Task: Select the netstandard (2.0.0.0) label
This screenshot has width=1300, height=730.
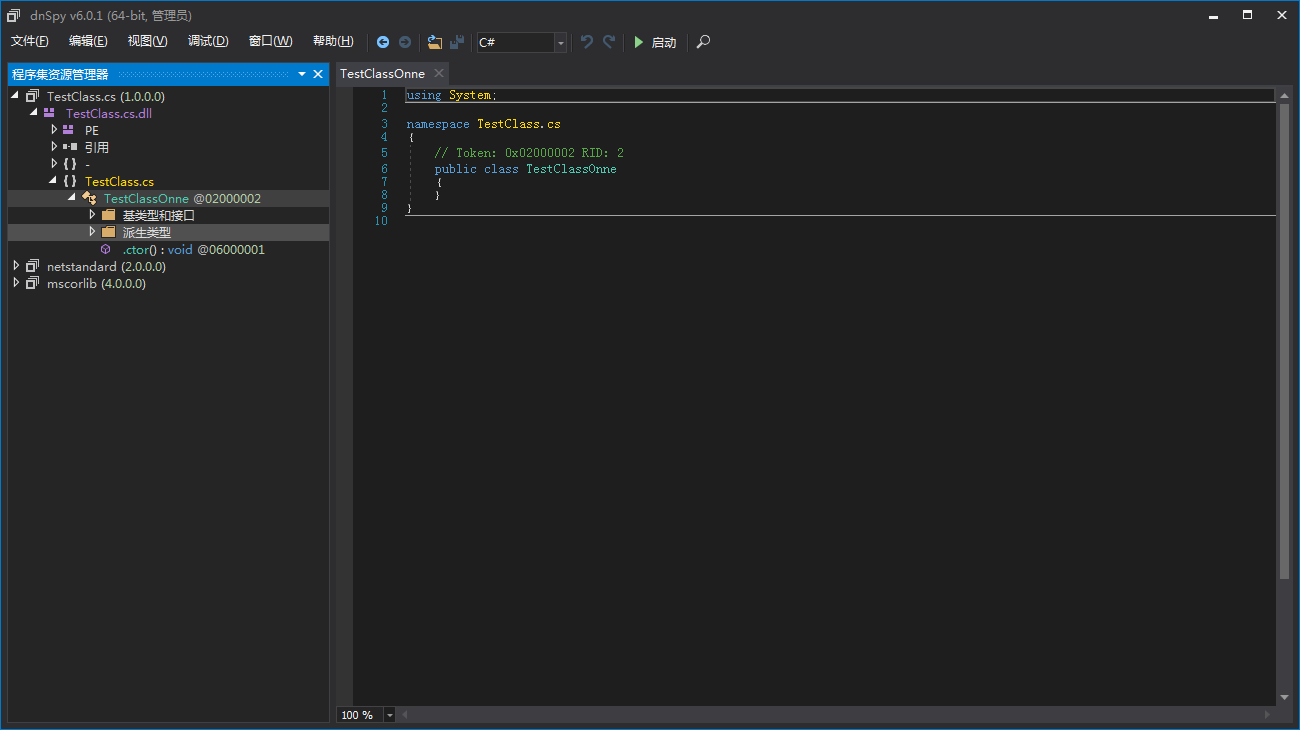Action: click(x=106, y=267)
